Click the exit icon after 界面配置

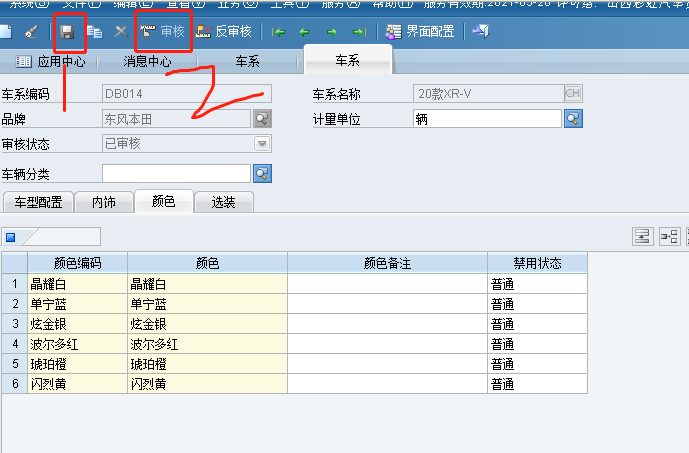click(480, 32)
